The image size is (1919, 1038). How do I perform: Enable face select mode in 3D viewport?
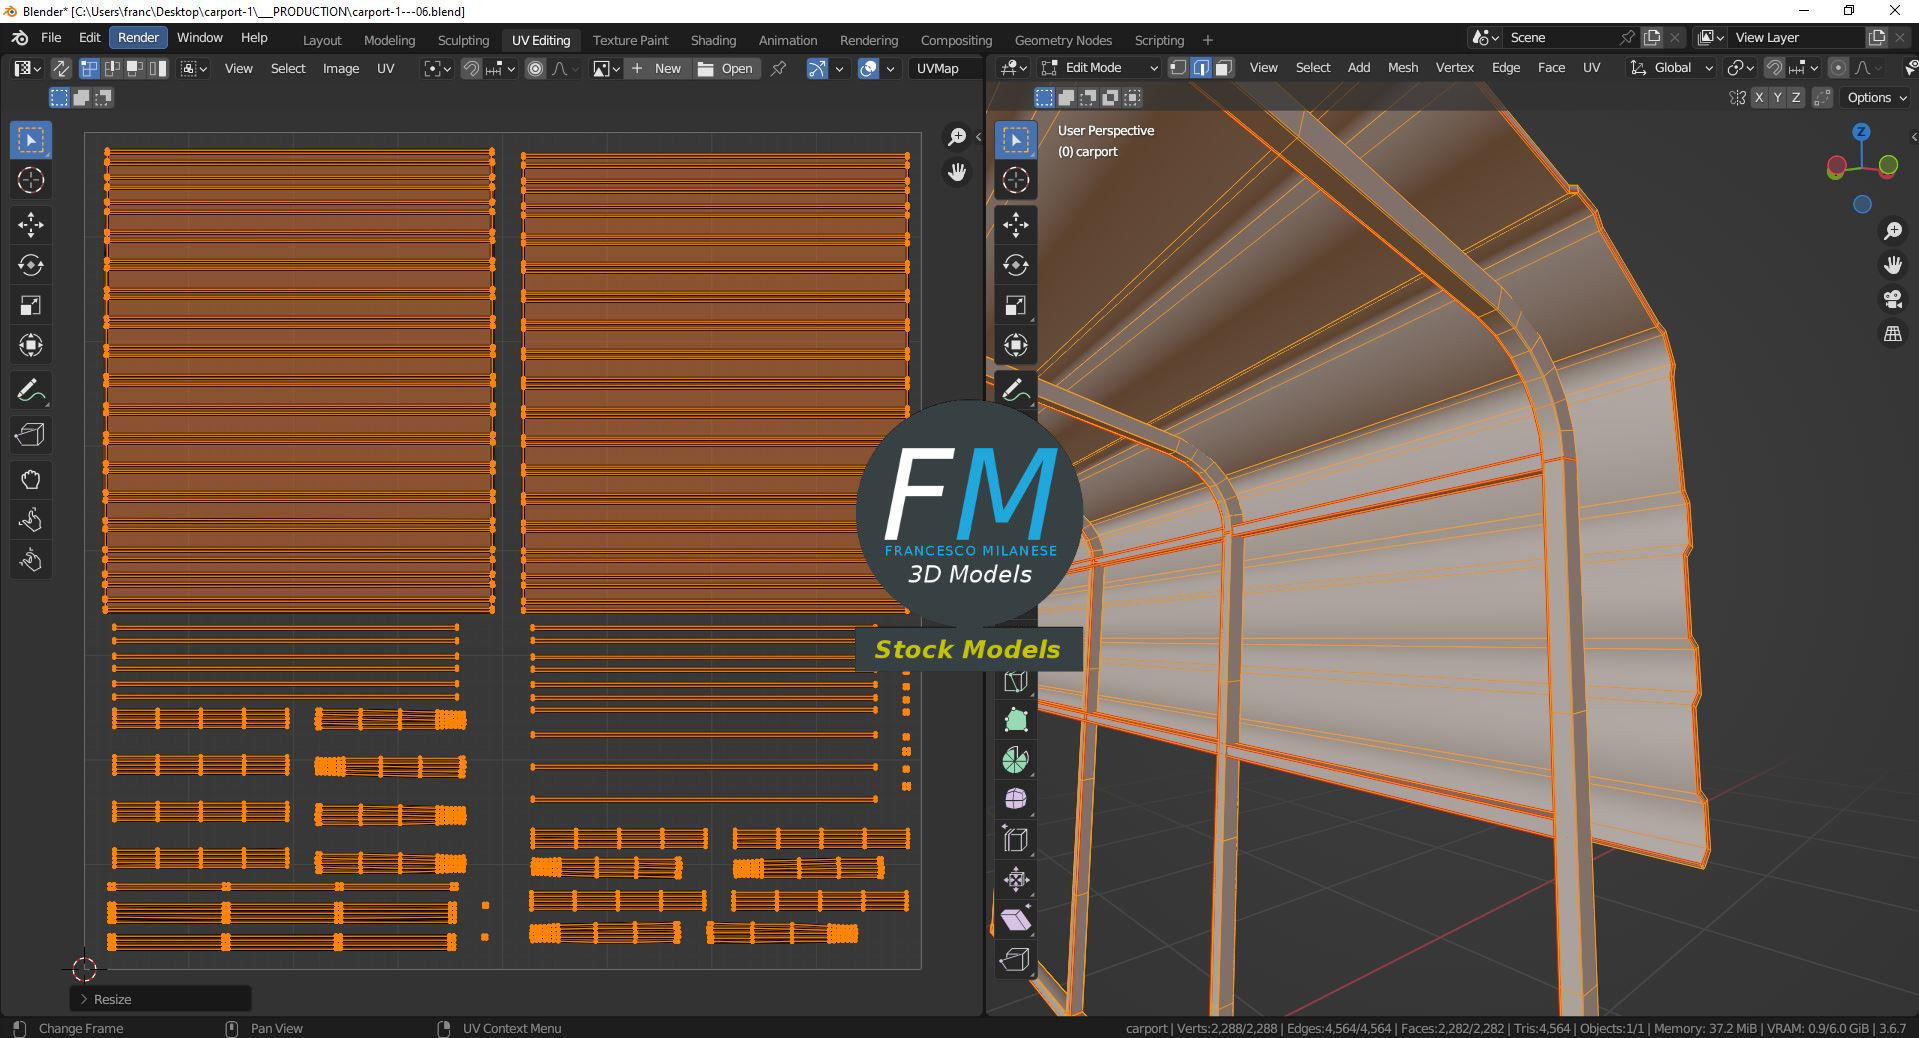pos(1224,67)
